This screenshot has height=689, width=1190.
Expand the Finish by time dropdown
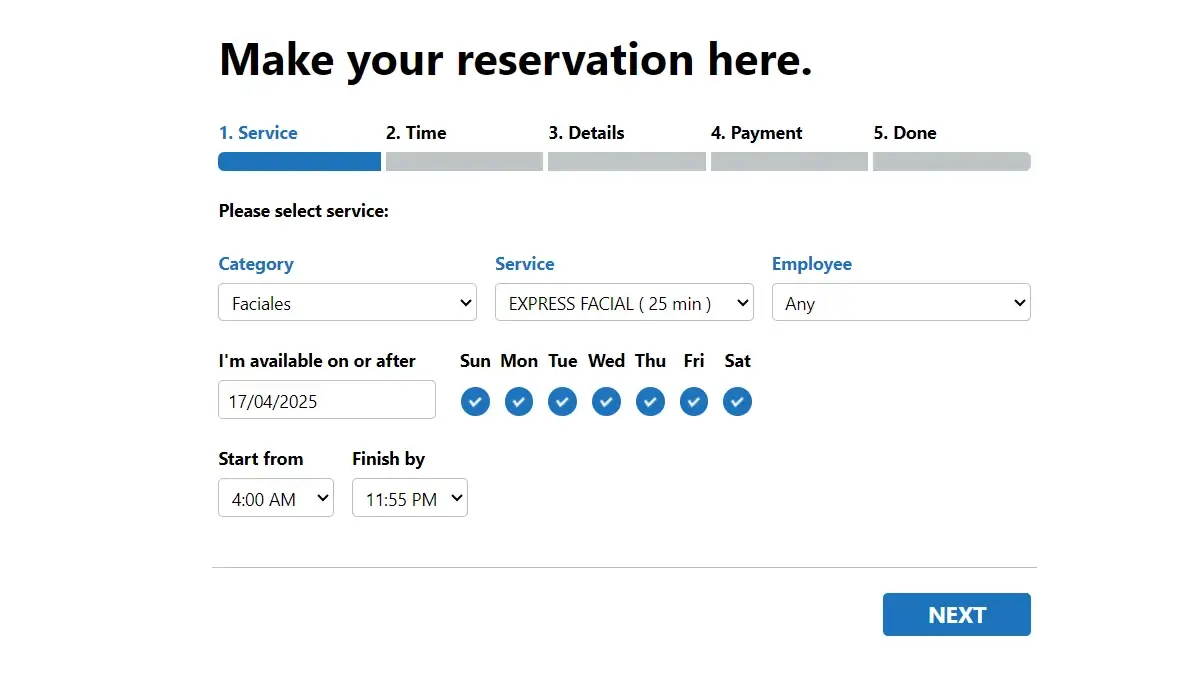click(x=409, y=498)
